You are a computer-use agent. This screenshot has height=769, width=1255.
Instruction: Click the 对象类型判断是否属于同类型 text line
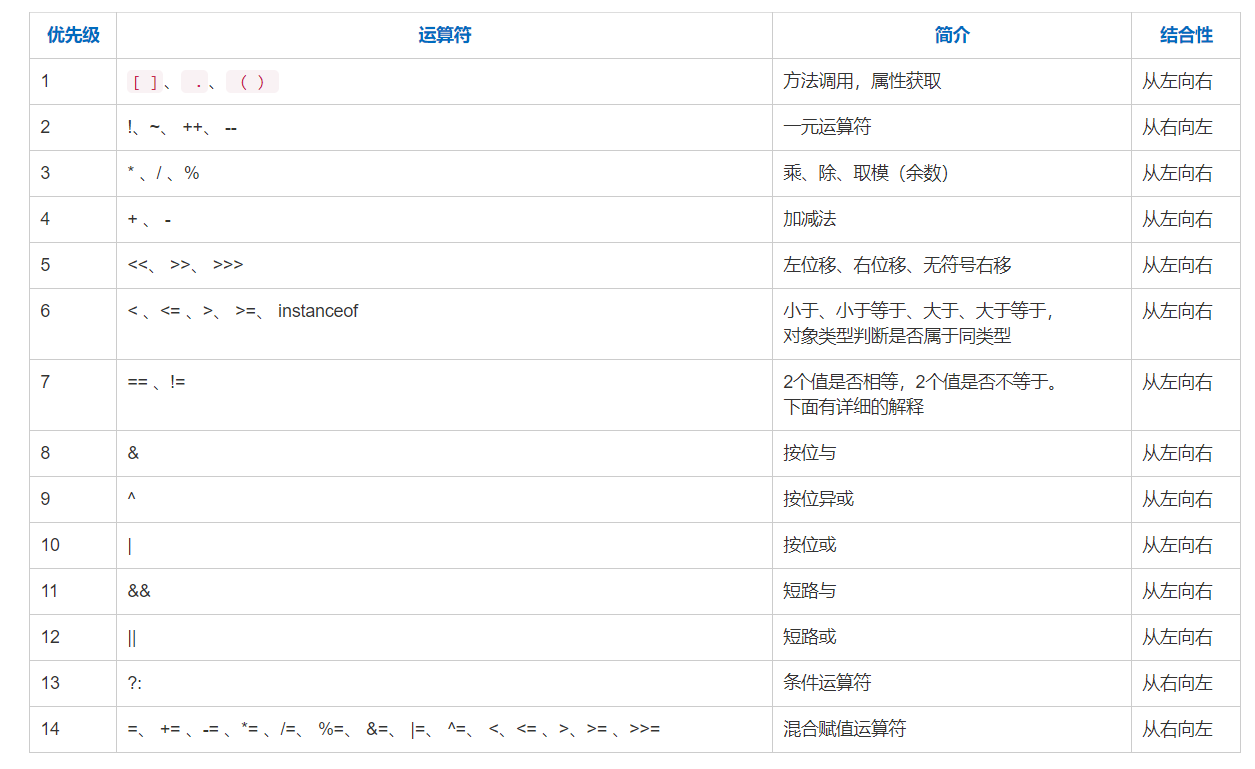pos(897,336)
